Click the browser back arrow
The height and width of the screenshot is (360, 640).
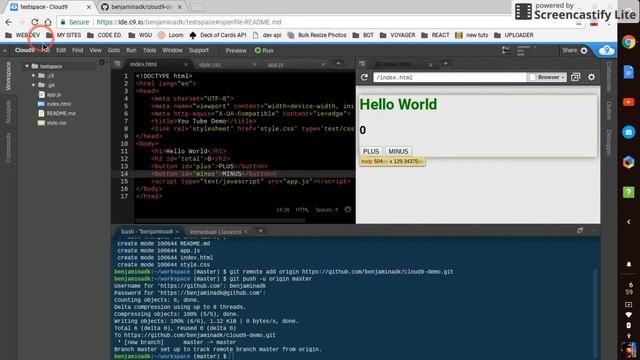pyautogui.click(x=9, y=22)
